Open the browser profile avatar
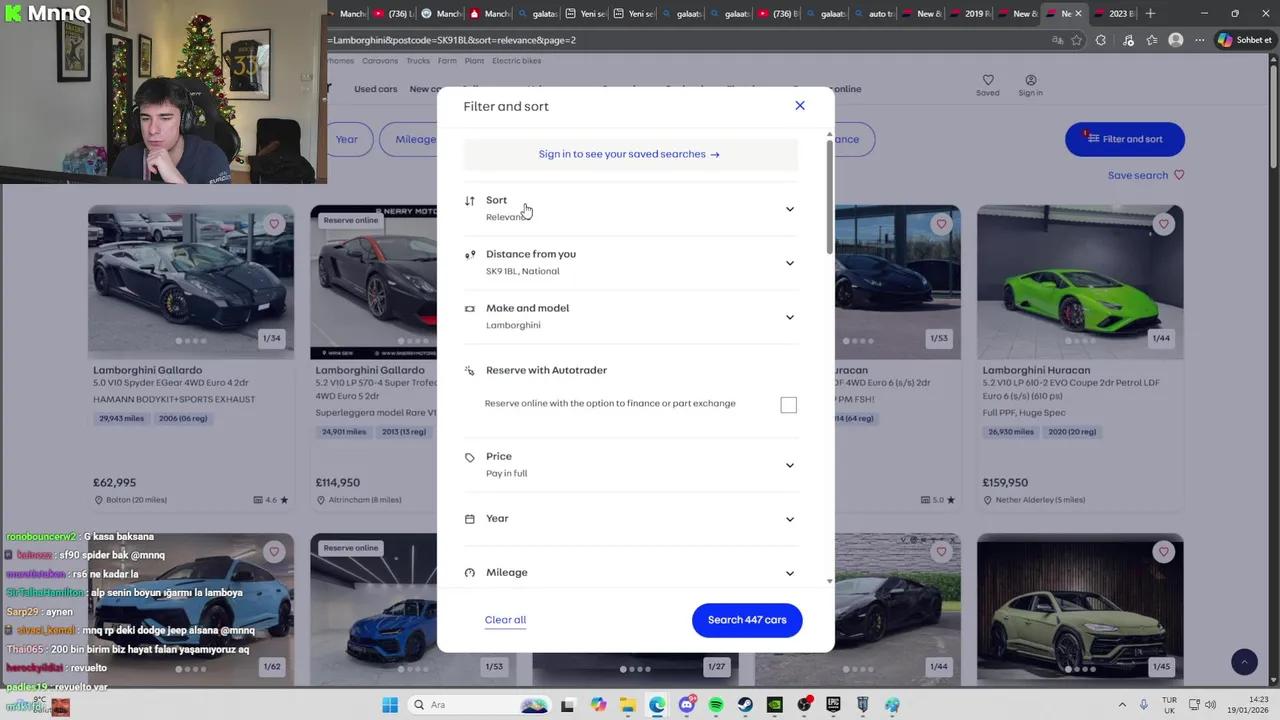 [x=1176, y=40]
